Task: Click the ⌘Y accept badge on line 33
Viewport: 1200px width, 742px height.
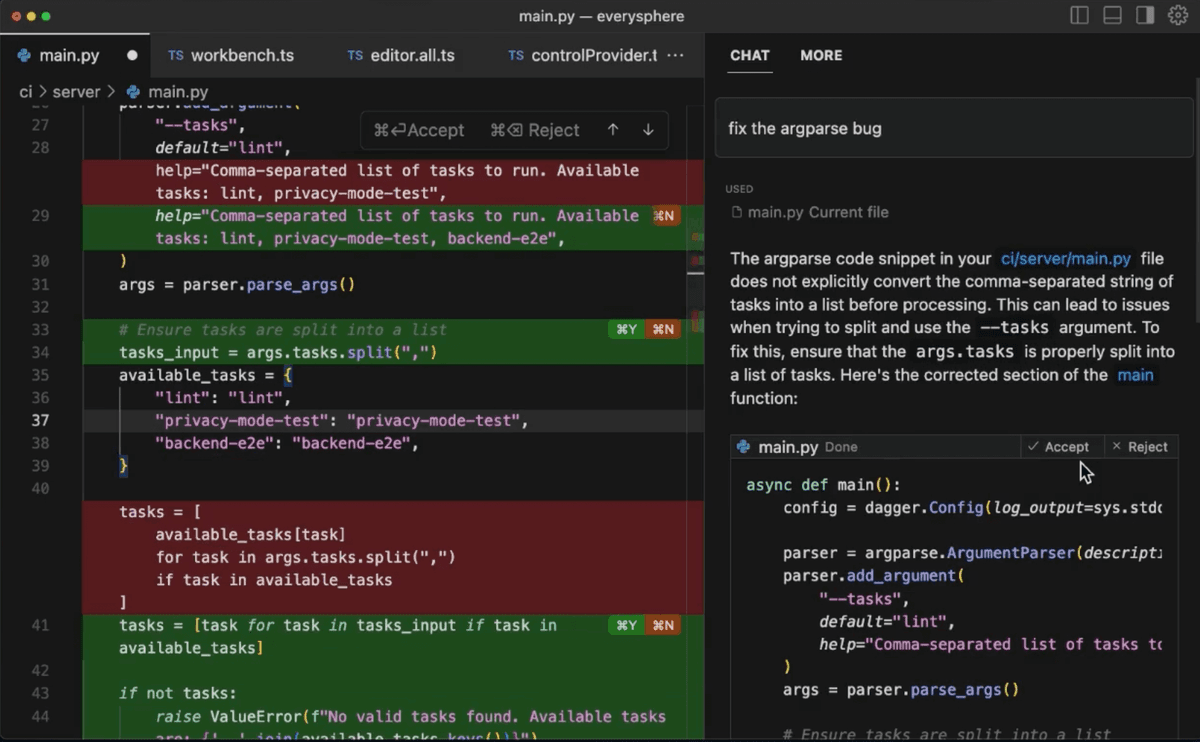Action: tap(626, 330)
